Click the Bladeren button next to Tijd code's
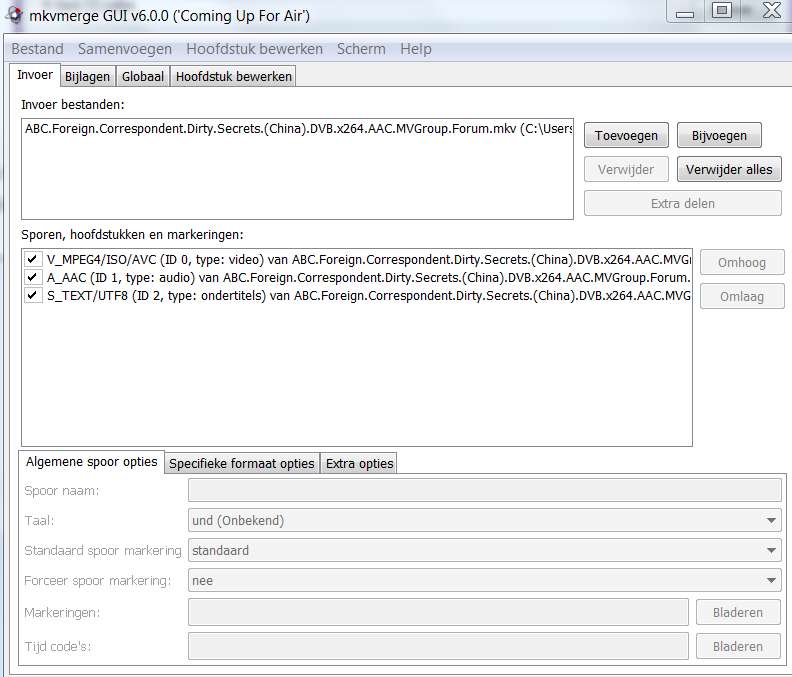Viewport: 792px width, 677px height. 738,646
